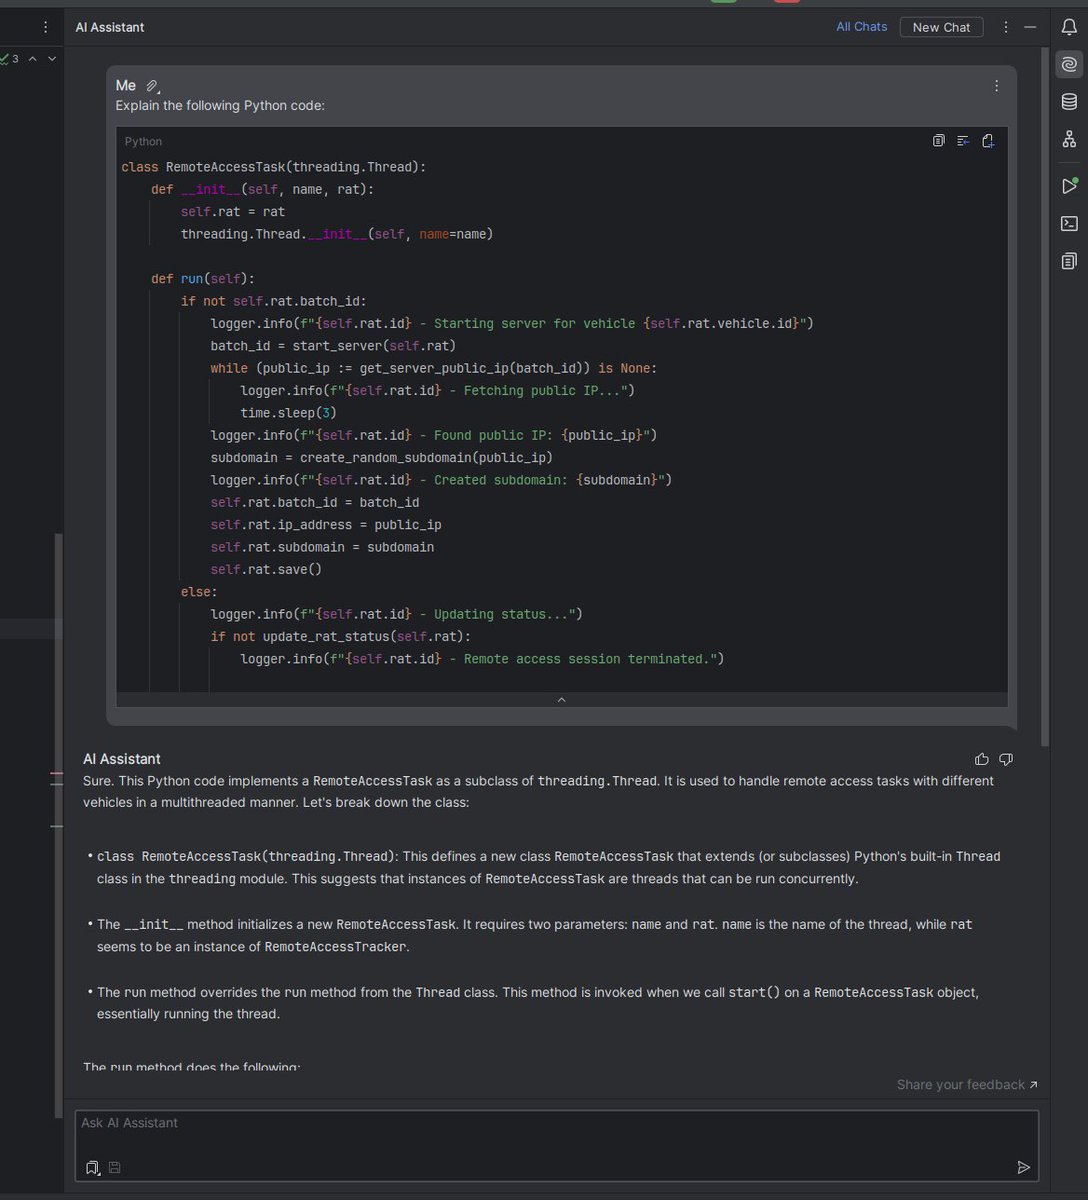Hide the AI Assistant panel with the minimize dash
This screenshot has height=1200, width=1088.
pyautogui.click(x=1030, y=27)
